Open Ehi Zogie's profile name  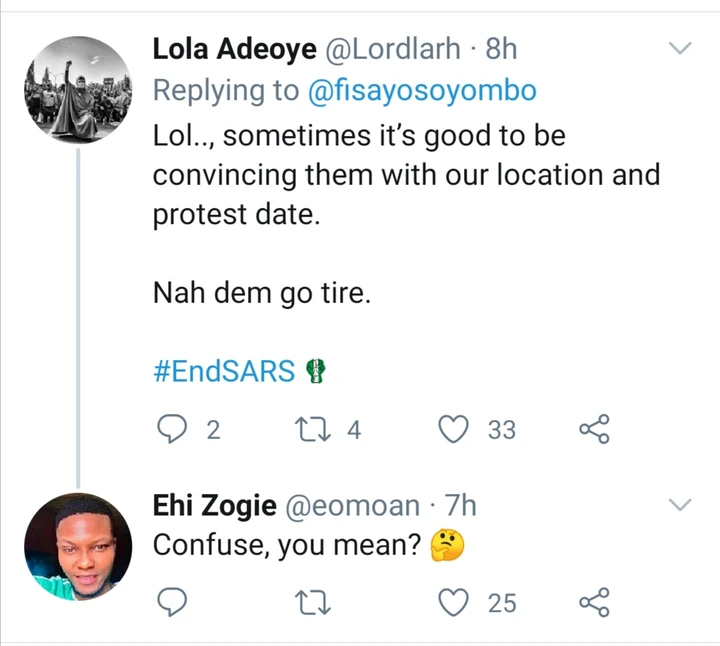pyautogui.click(x=214, y=506)
